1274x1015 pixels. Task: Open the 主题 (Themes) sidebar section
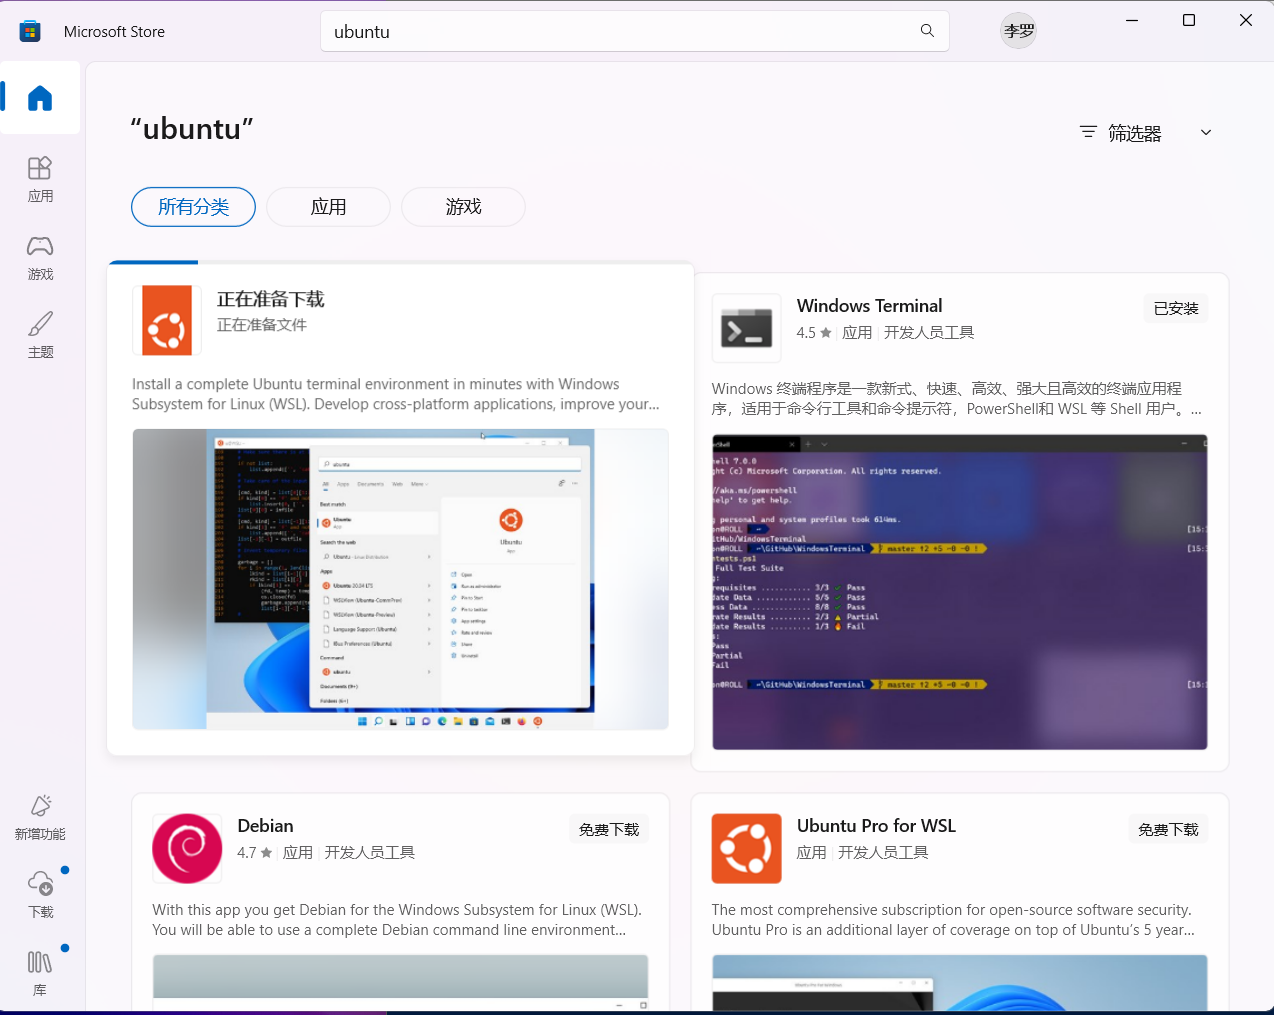point(40,335)
